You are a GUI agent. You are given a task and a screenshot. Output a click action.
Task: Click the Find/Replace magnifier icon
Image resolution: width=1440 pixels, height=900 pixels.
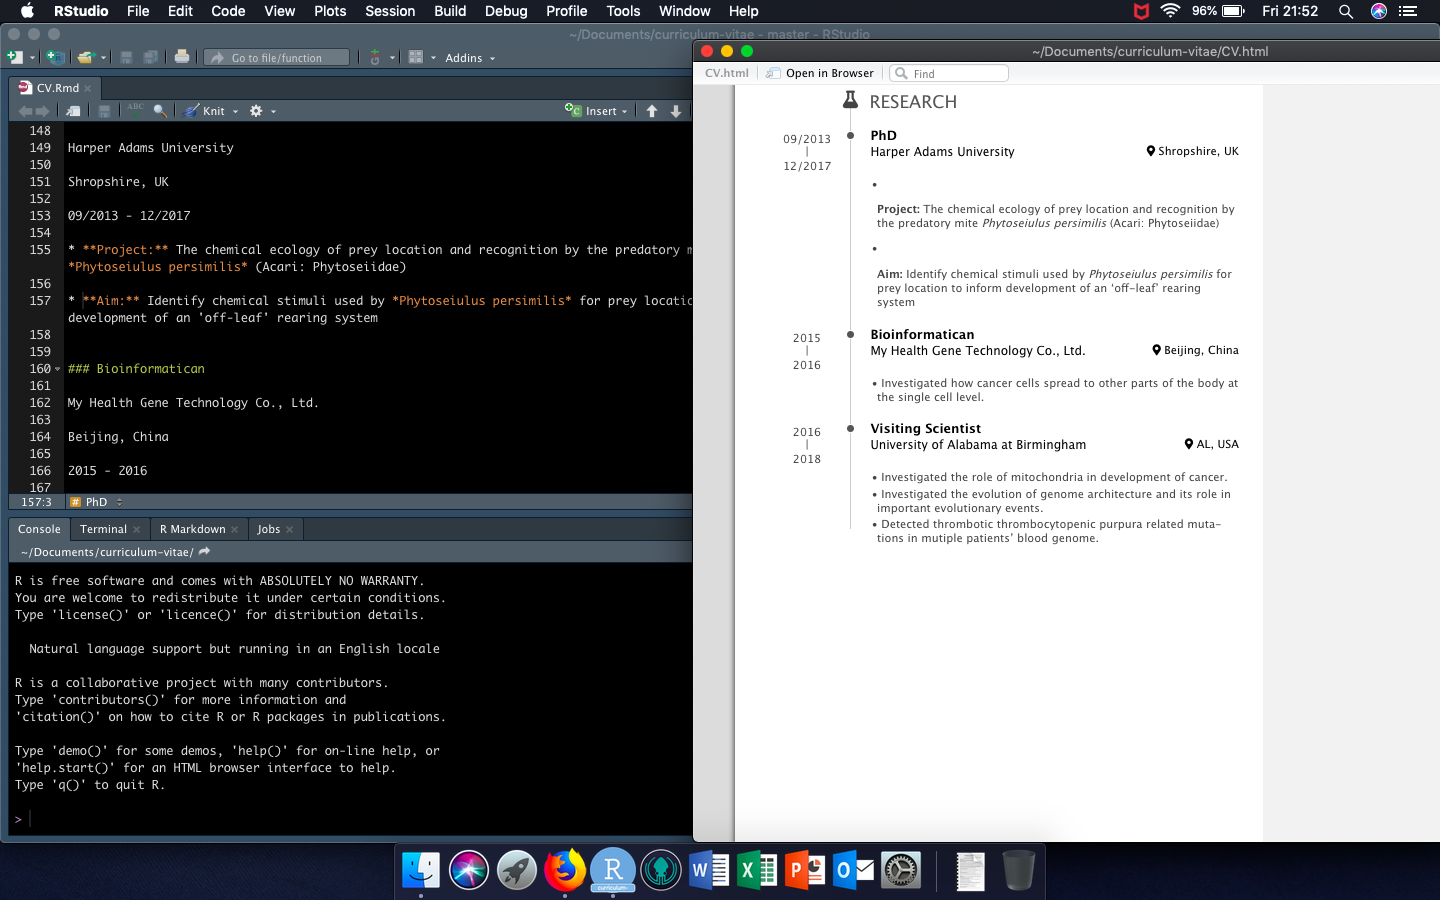click(x=160, y=111)
